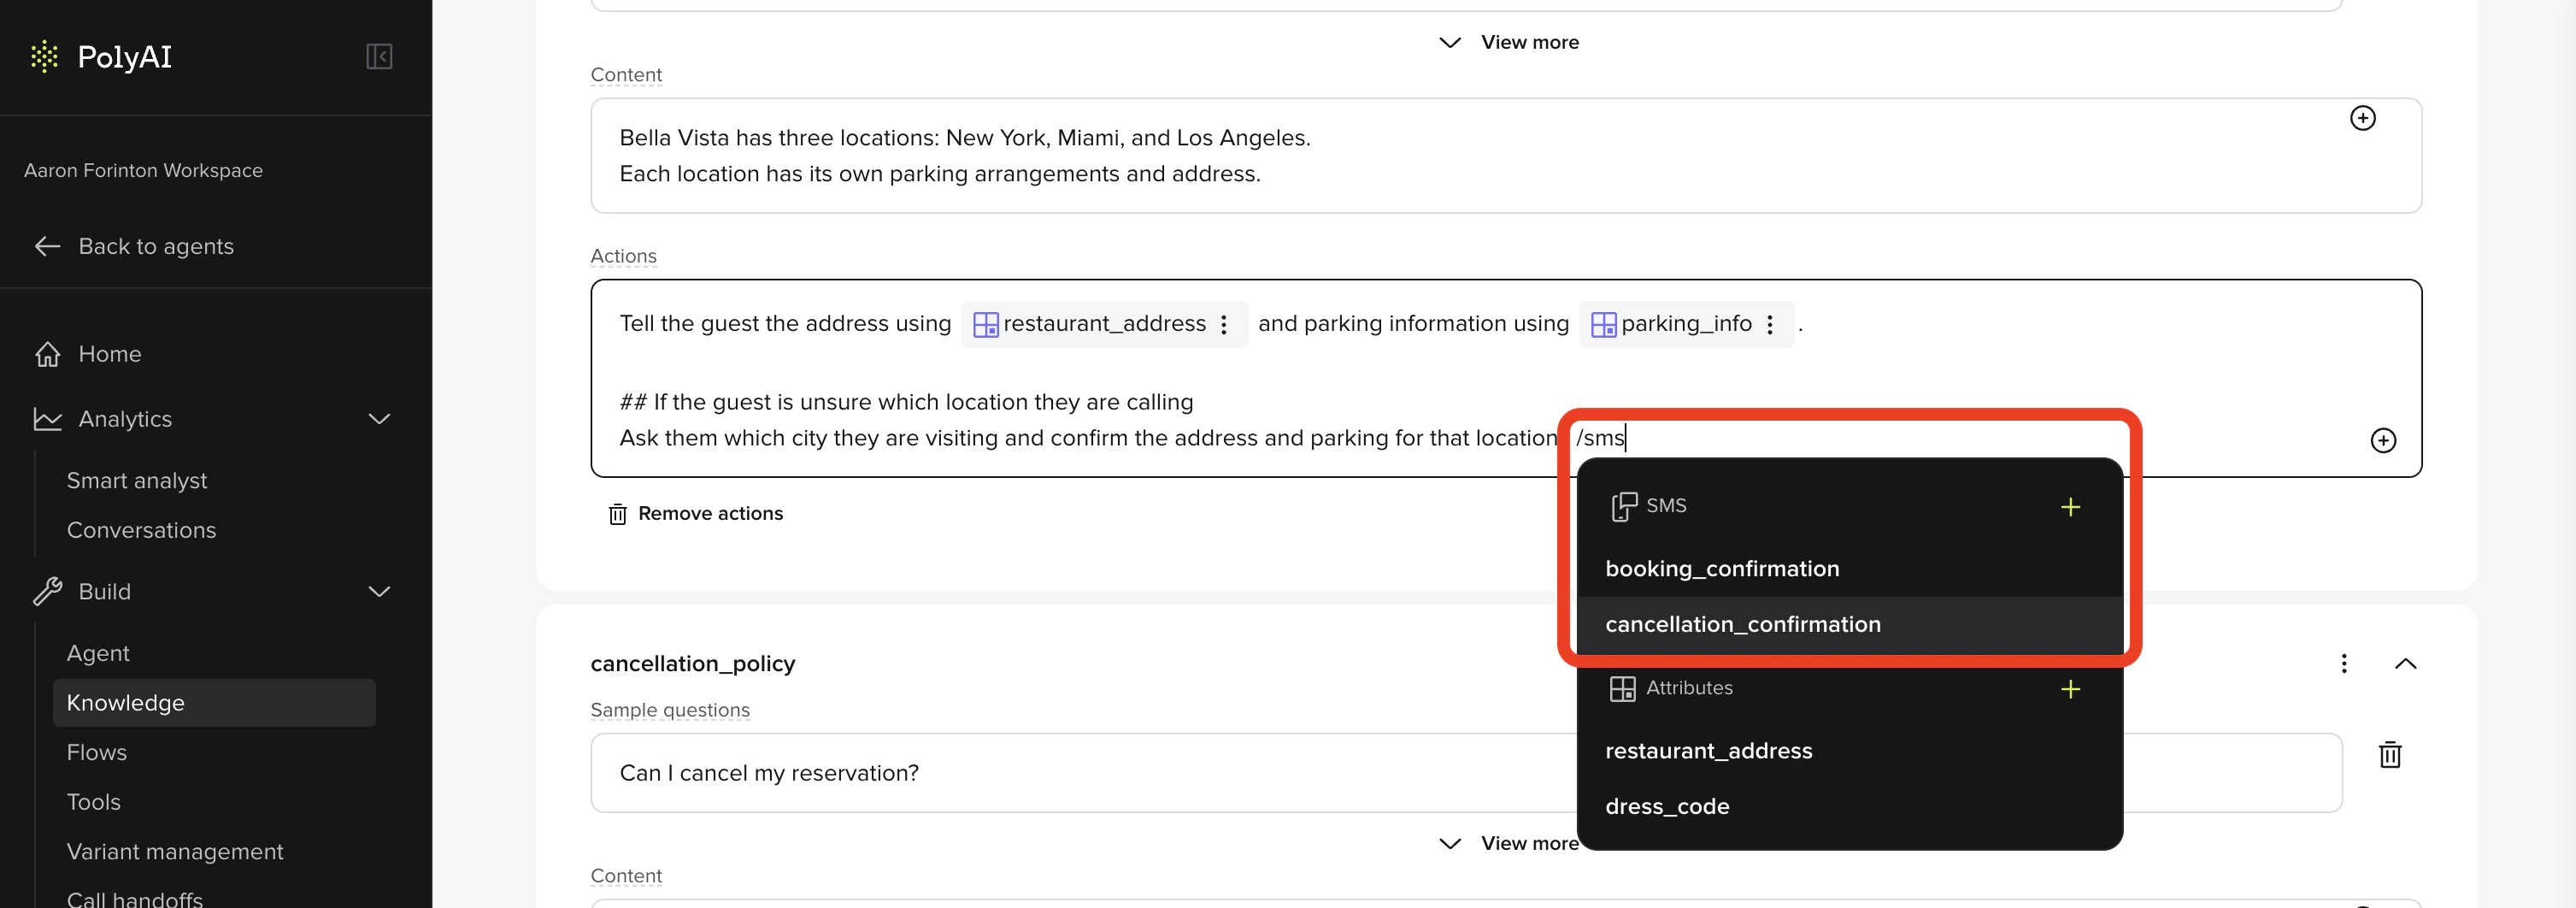Viewport: 2576px width, 908px height.
Task: Select Knowledge in the Build menu
Action: click(x=126, y=703)
